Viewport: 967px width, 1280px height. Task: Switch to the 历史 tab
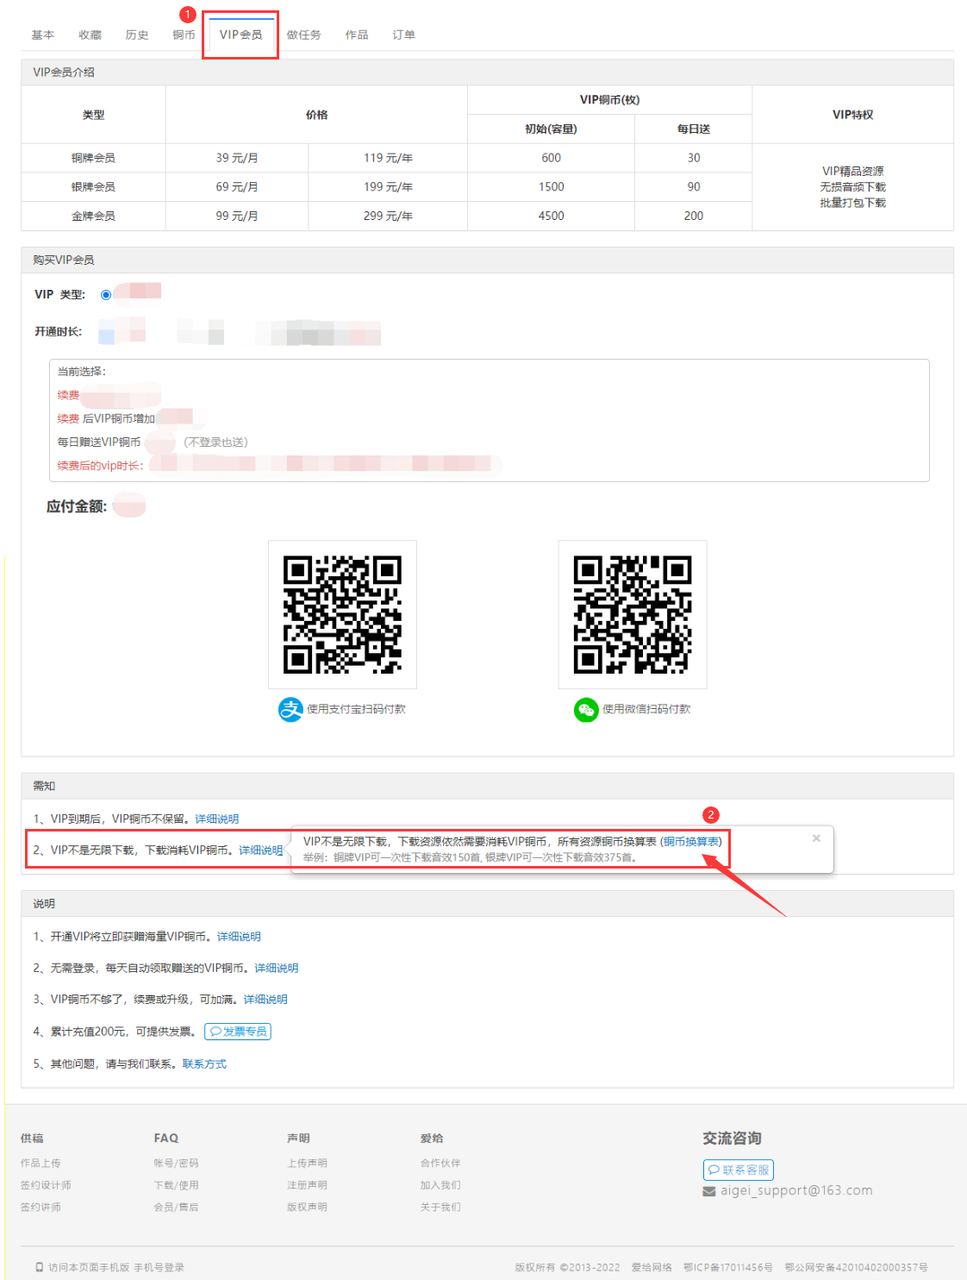click(137, 35)
